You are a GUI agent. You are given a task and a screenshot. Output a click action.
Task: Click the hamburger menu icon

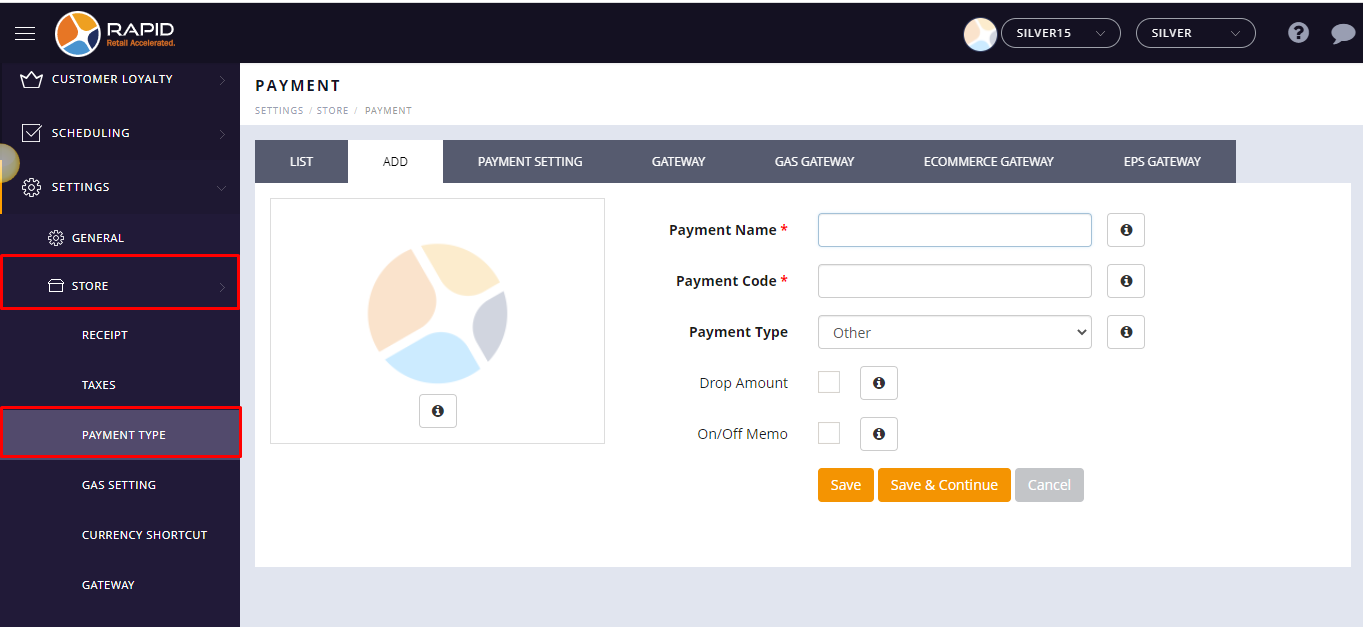coord(25,33)
